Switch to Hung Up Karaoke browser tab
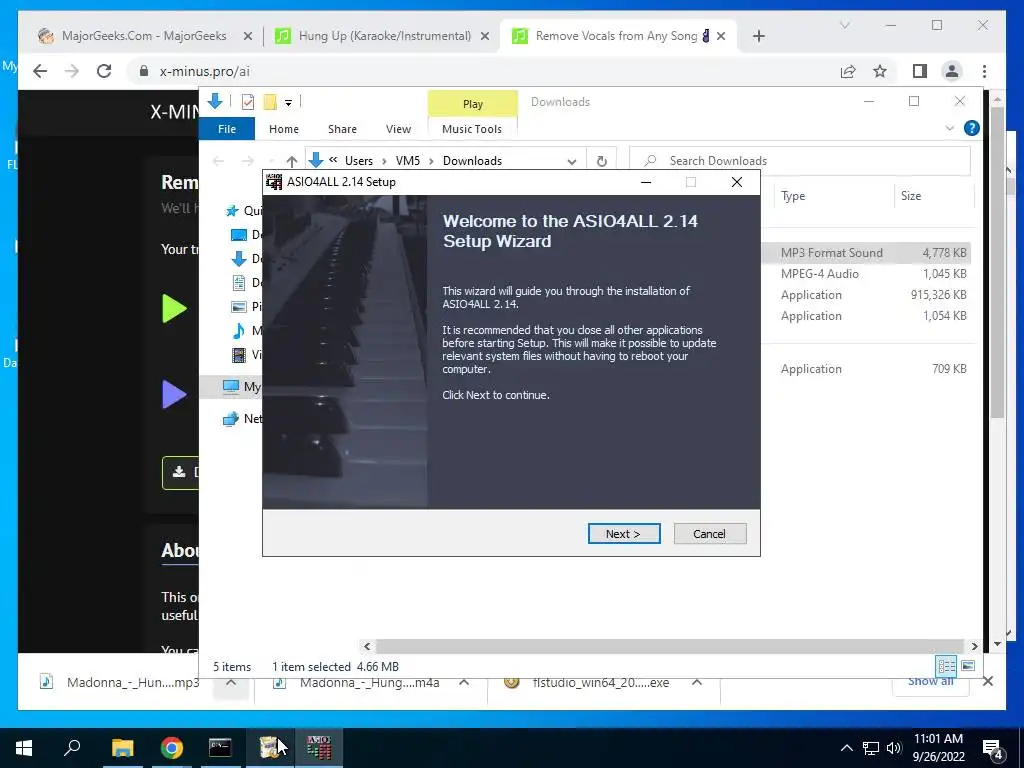Image resolution: width=1024 pixels, height=768 pixels. (384, 36)
